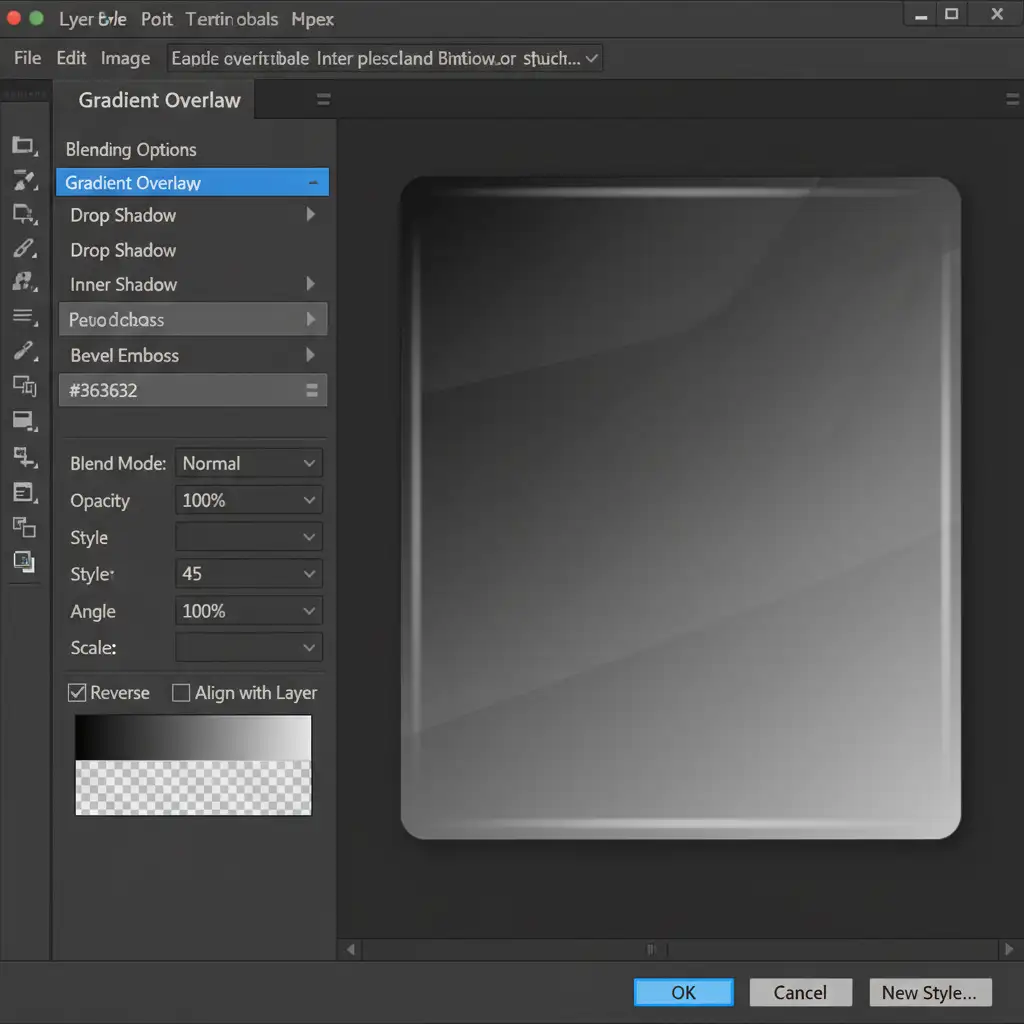Click the list panel icon in toolbar
The width and height of the screenshot is (1024, 1024).
(24, 492)
